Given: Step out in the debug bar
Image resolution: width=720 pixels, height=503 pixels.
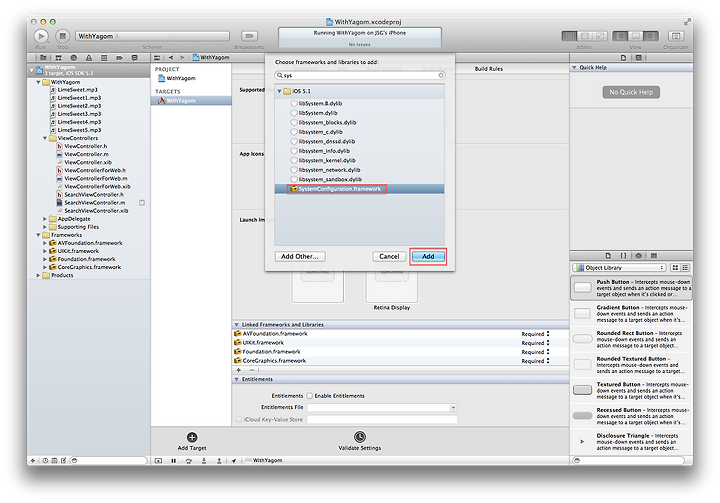Looking at the screenshot, I should [x=219, y=460].
